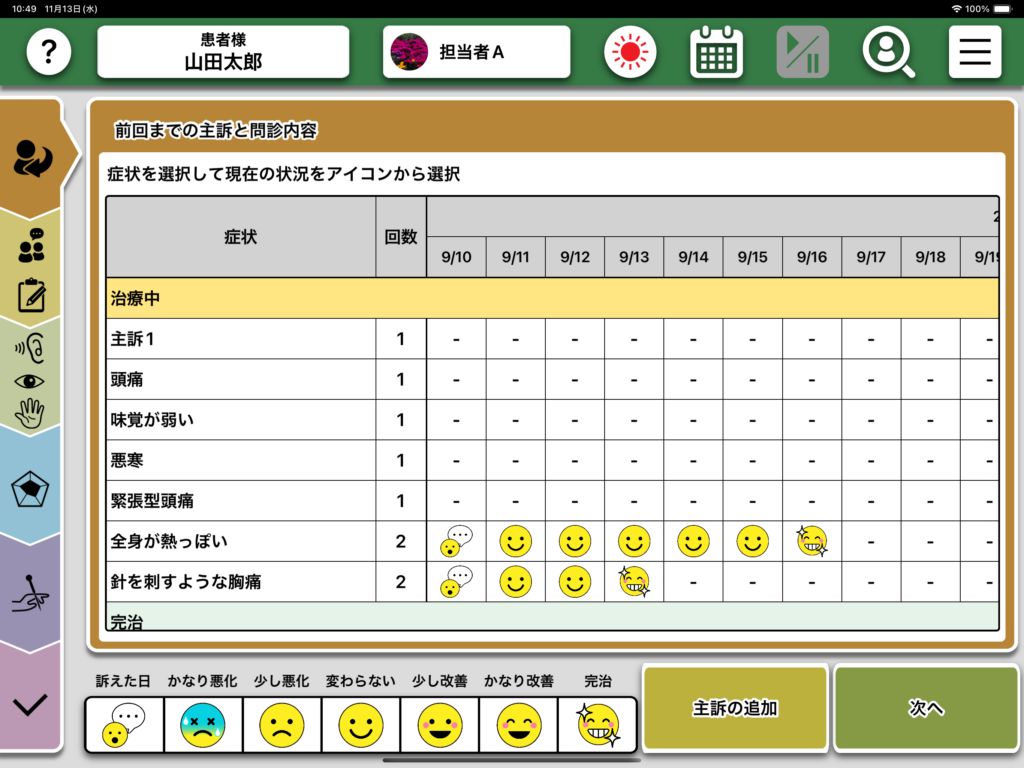This screenshot has height=768, width=1024.
Task: Expand the checkmark chevron sidebar tab
Action: [x=31, y=705]
